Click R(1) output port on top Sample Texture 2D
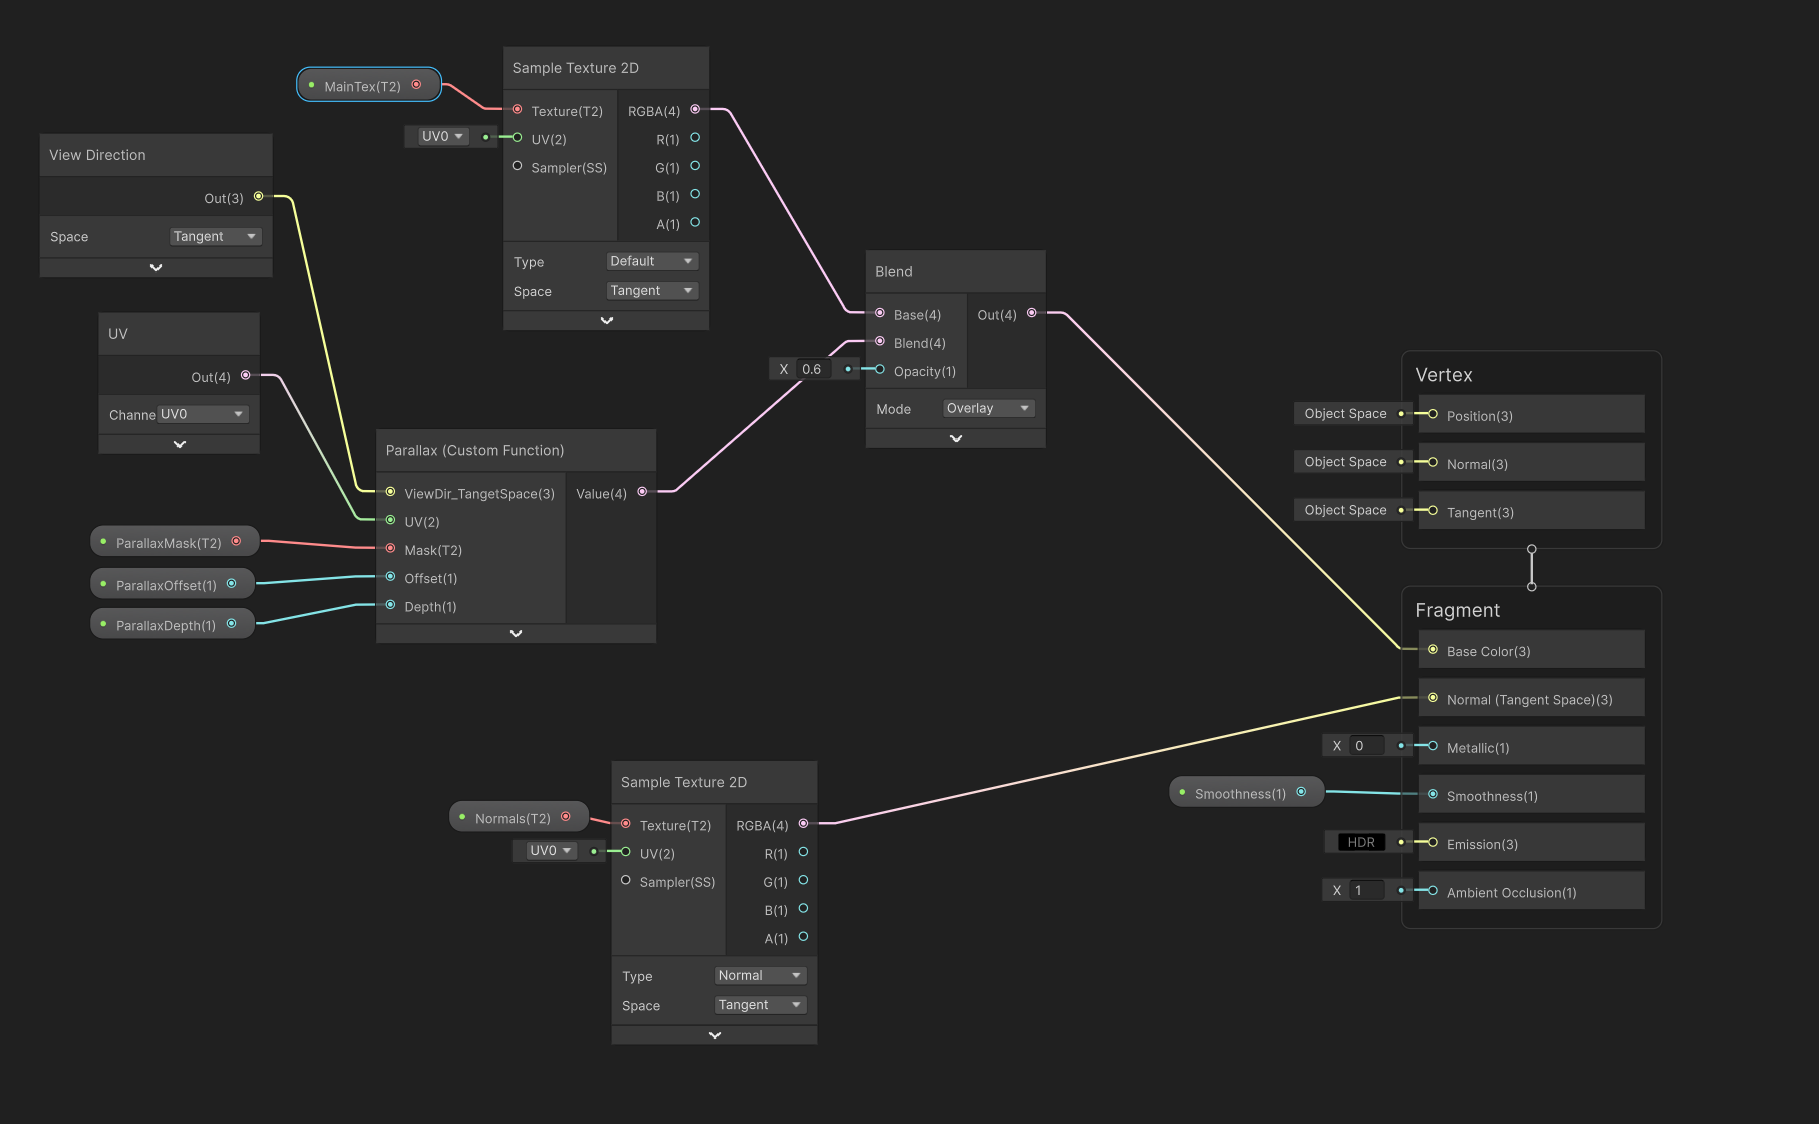The image size is (1819, 1124). point(695,138)
